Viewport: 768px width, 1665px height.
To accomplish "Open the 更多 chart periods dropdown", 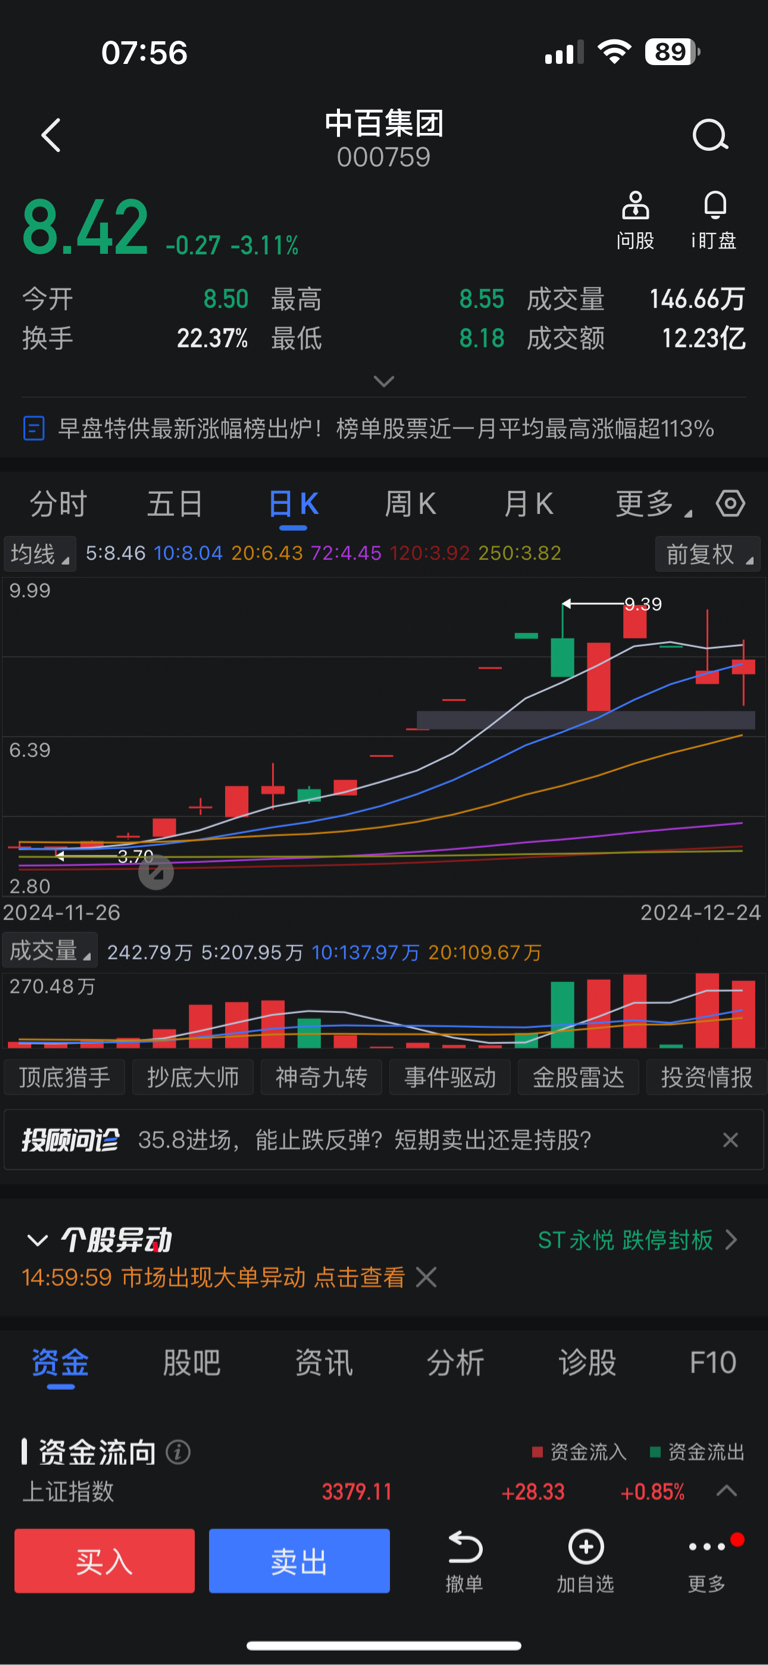I will click(653, 504).
